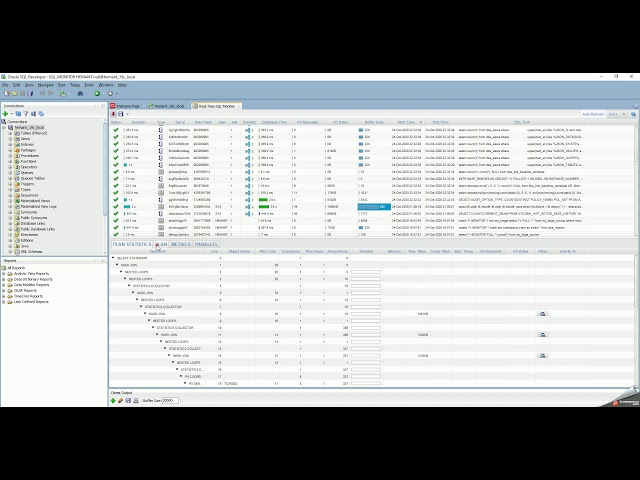Click the Undo toolbar icon

(42, 93)
